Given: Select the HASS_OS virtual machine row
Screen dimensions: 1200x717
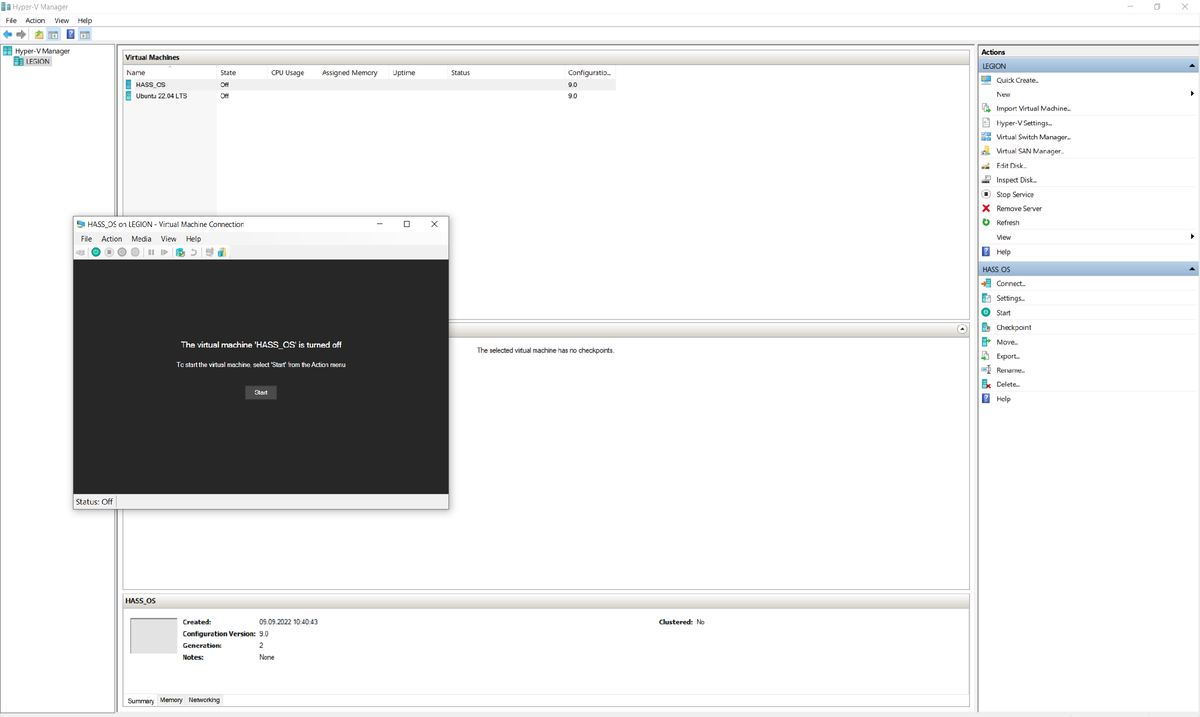Looking at the screenshot, I should (369, 85).
